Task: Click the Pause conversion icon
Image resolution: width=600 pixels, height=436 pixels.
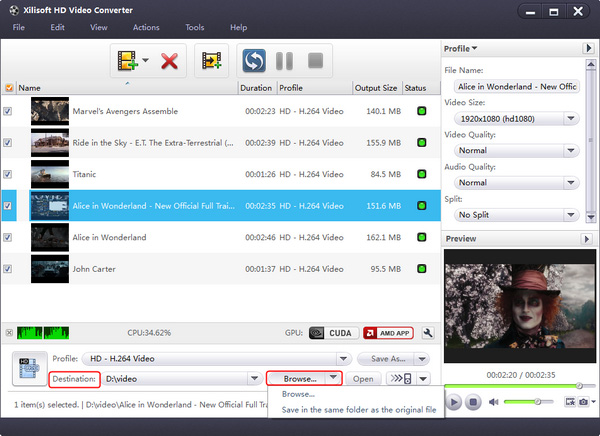Action: (x=285, y=62)
